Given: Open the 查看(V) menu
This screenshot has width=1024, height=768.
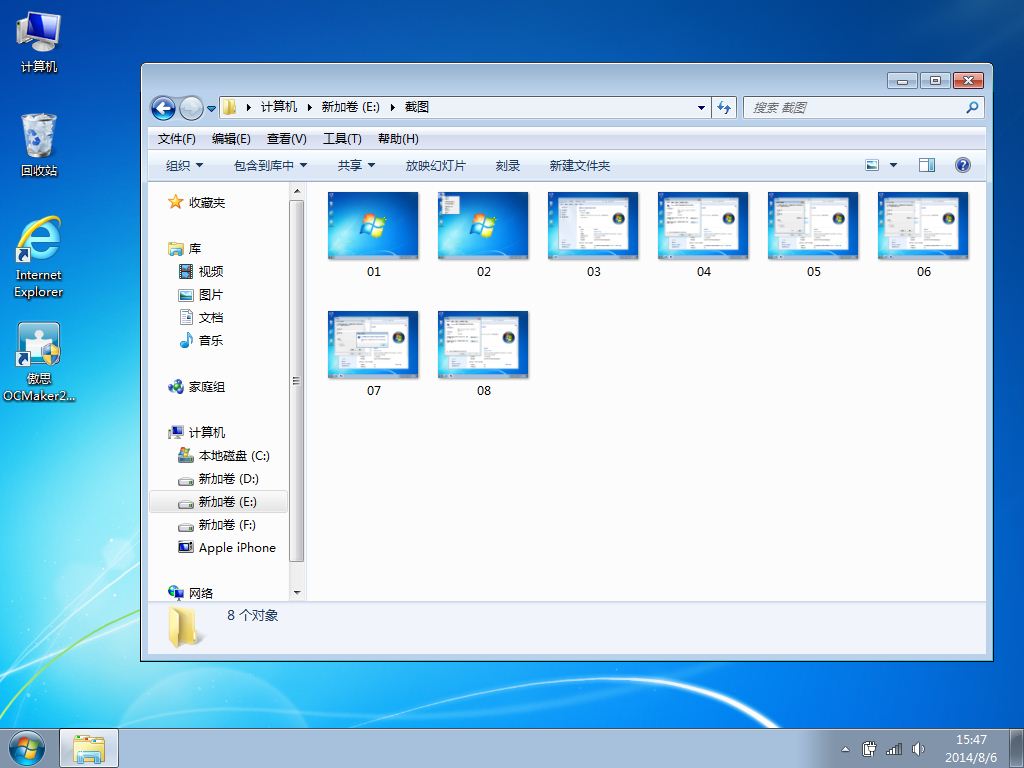Looking at the screenshot, I should [x=287, y=138].
